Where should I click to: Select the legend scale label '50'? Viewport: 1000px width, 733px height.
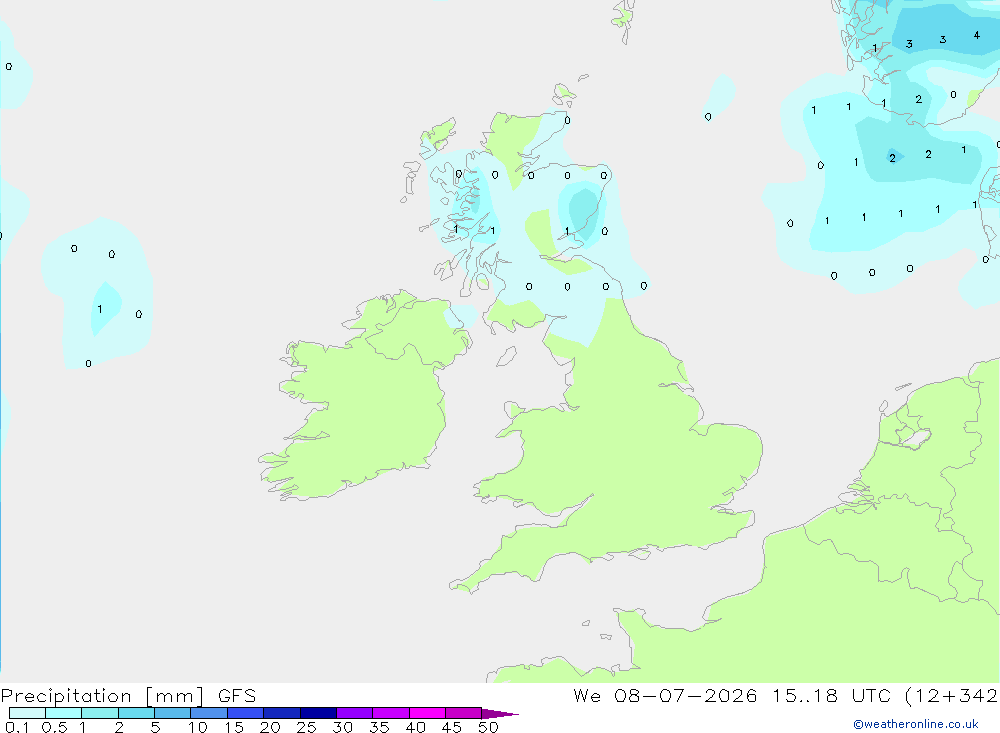coord(488,727)
